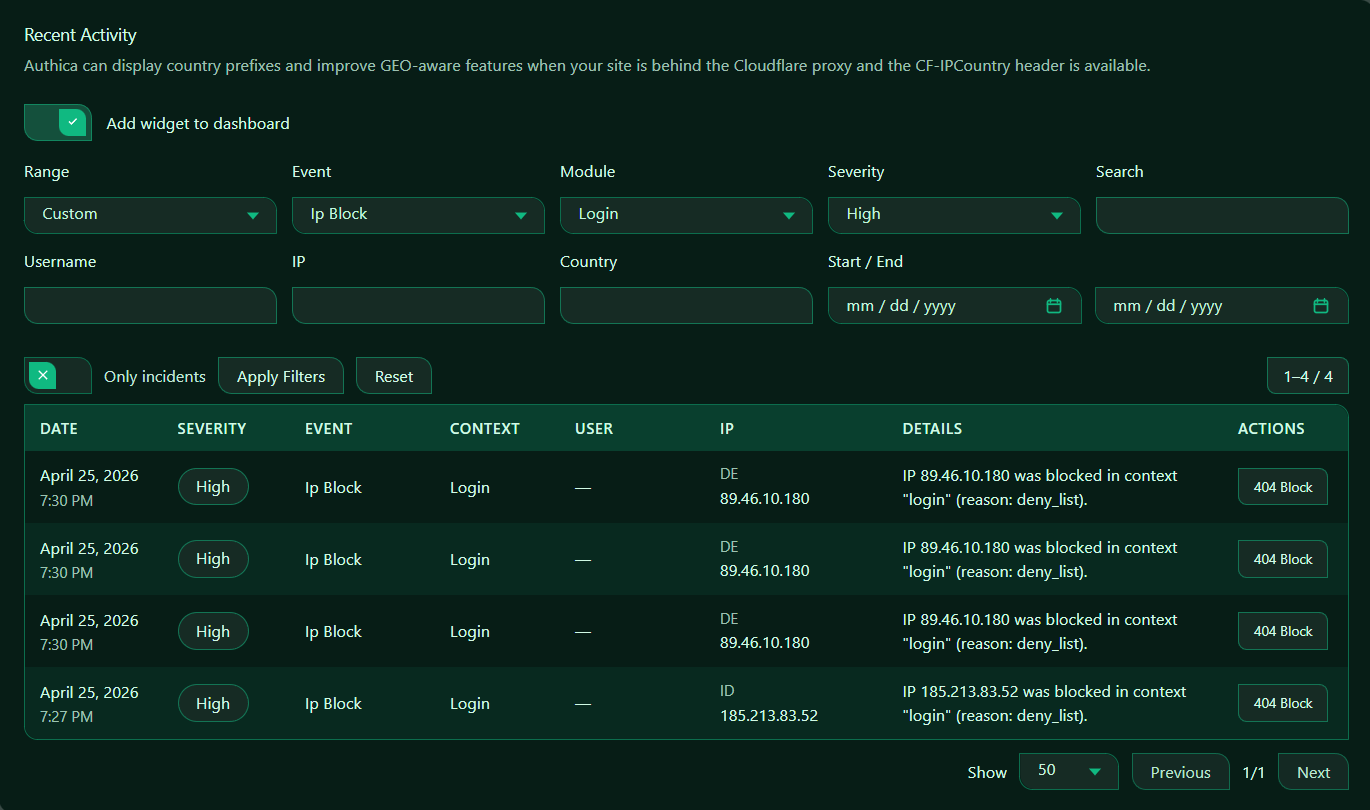The width and height of the screenshot is (1370, 810).
Task: Expand the Range dropdown set to Custom
Action: [150, 215]
